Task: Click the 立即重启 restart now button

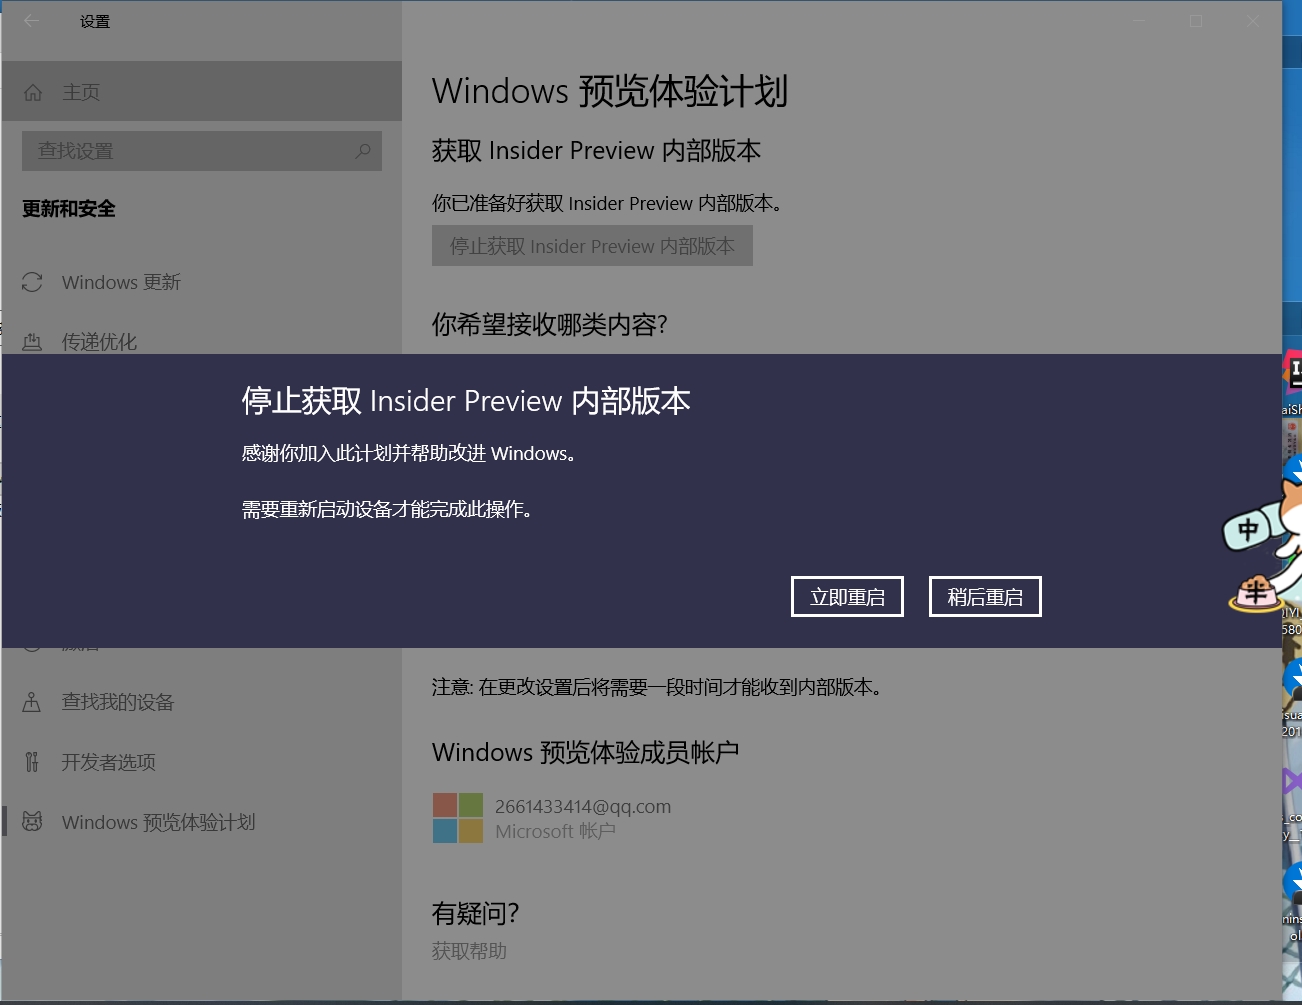Action: tap(847, 597)
